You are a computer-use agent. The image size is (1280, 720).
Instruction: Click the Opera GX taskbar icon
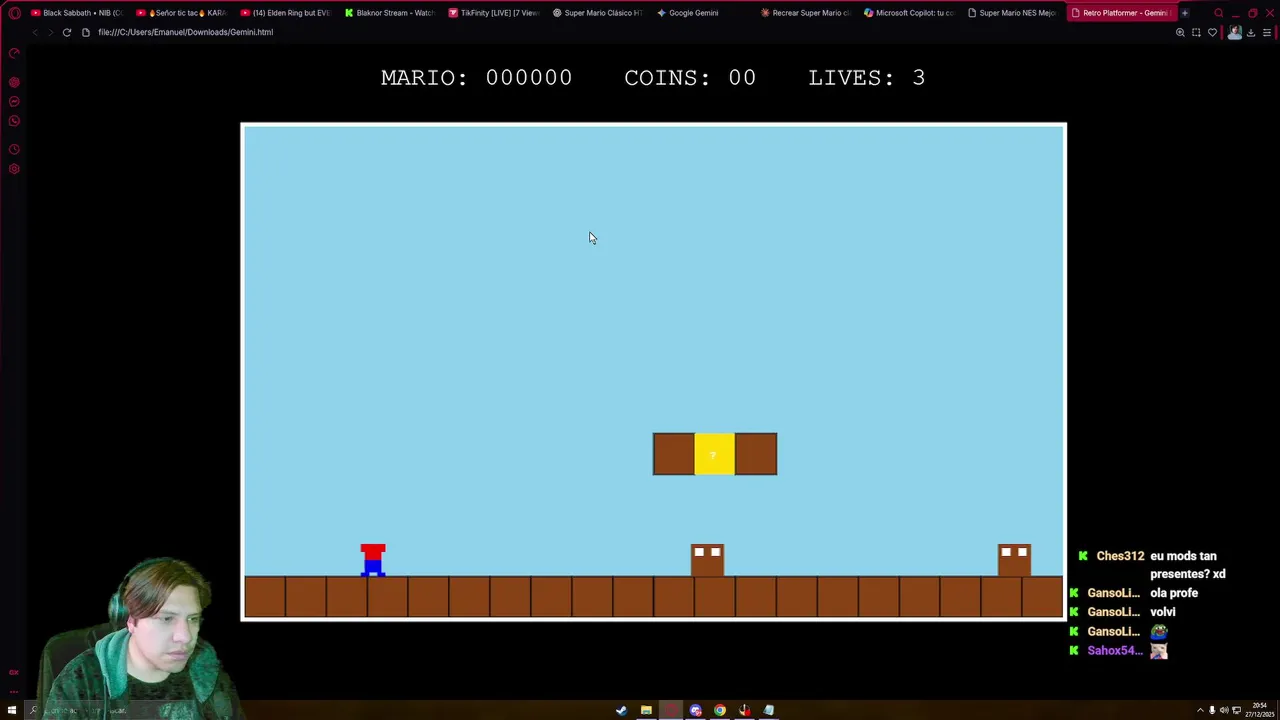(671, 711)
